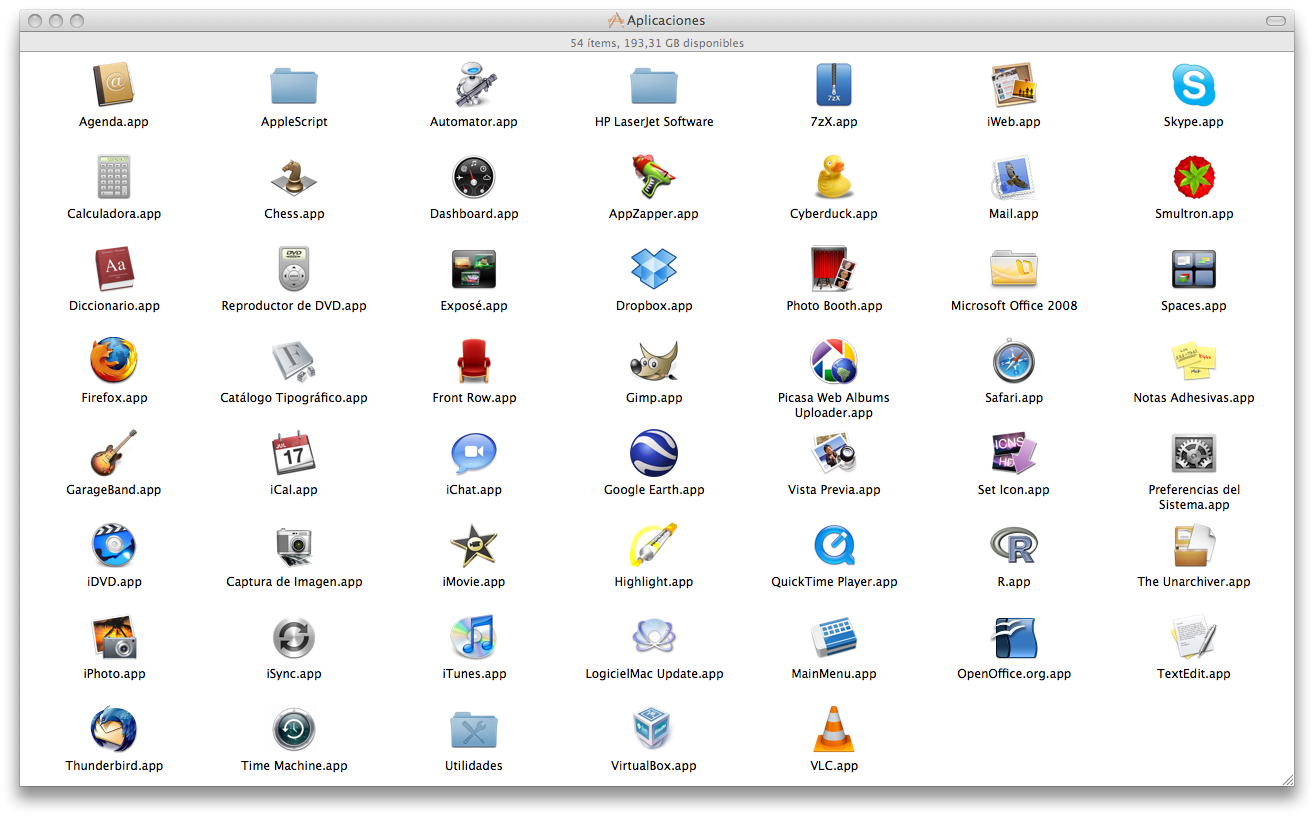Open Google Earth
The image size is (1314, 816).
[x=653, y=453]
